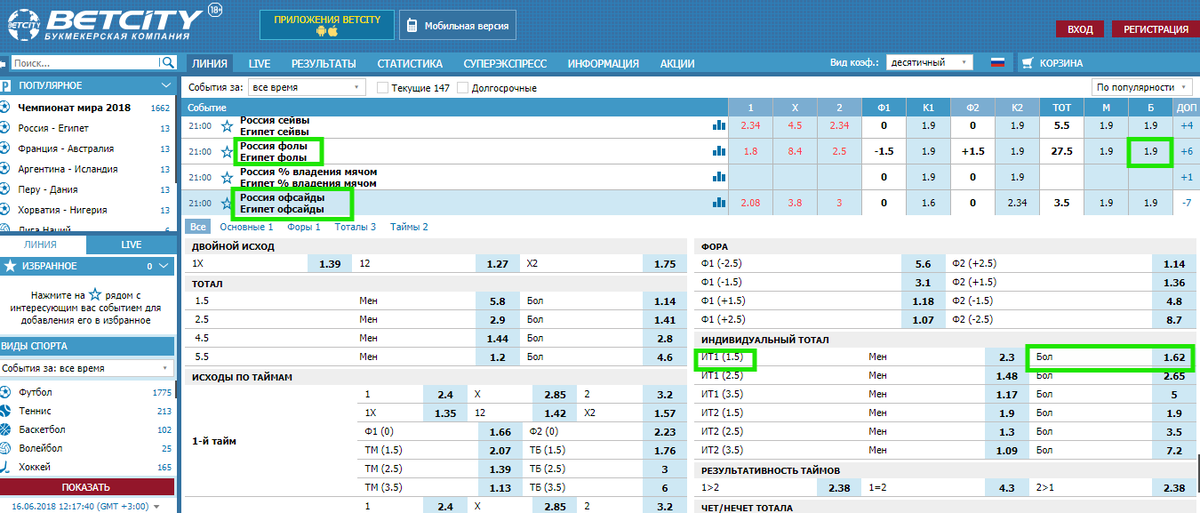Open the Live main menu item
Screen dimensions: 1200x513
(x=260, y=63)
